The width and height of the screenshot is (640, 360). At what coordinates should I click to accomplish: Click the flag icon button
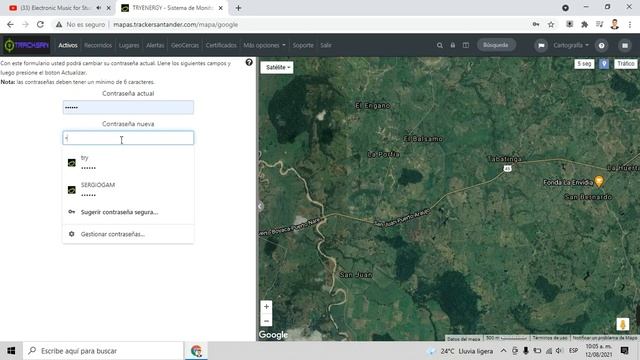[541, 45]
